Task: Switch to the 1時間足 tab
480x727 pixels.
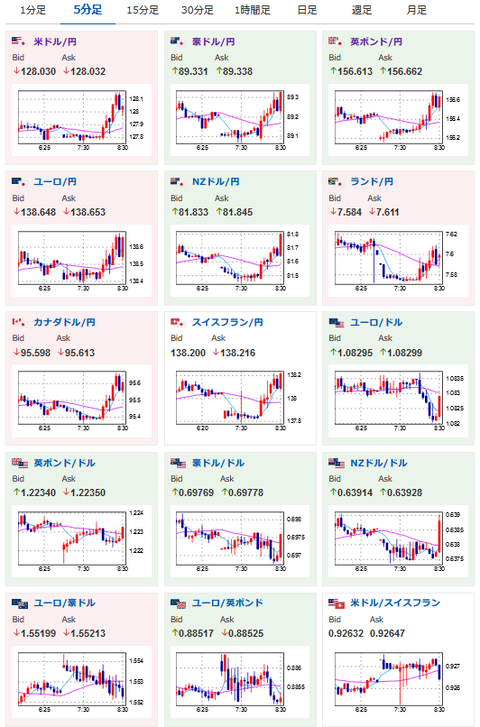Action: (252, 10)
